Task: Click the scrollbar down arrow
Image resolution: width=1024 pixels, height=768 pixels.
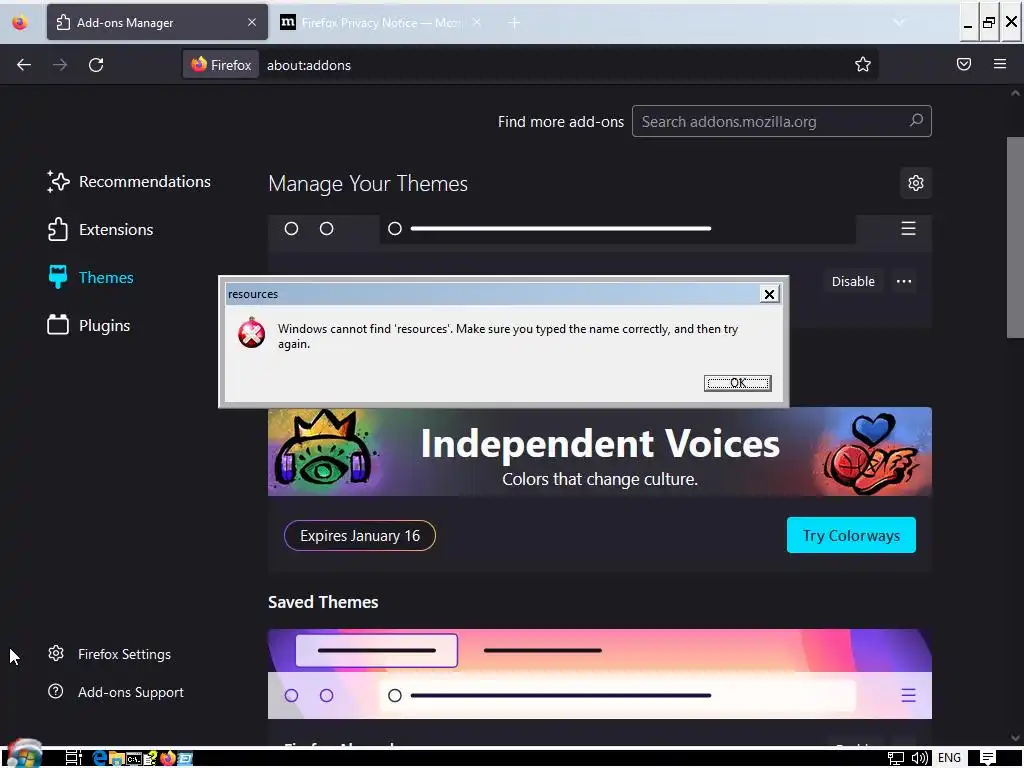Action: point(1015,738)
